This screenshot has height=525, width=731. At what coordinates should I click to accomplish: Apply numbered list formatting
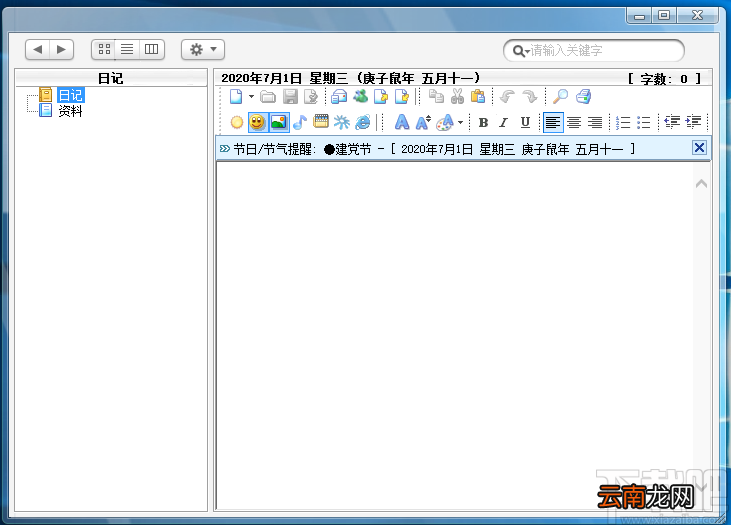point(623,123)
